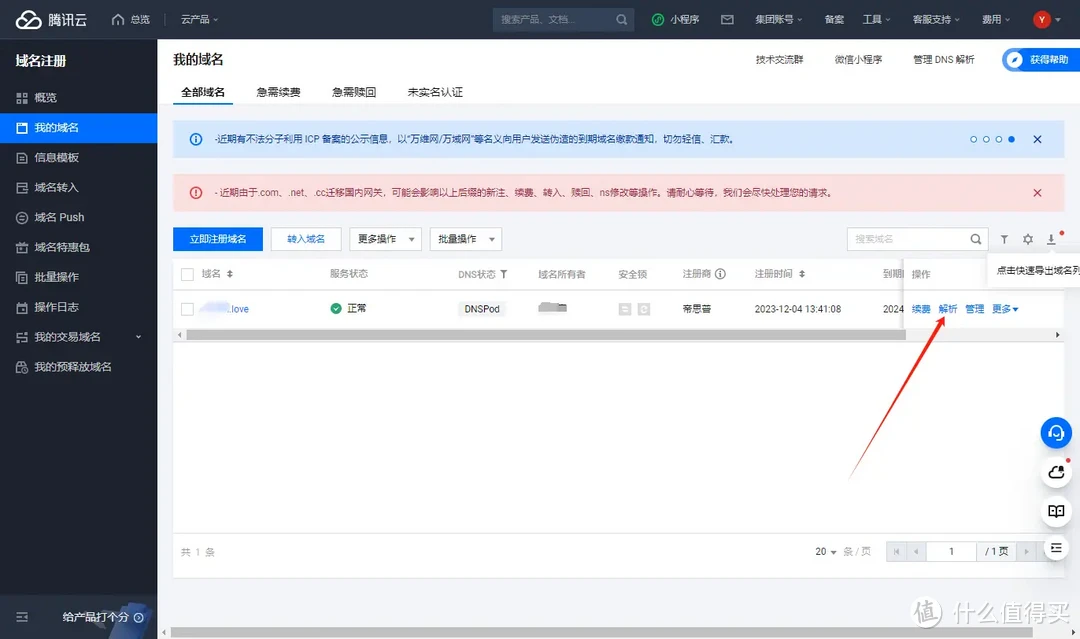
Task: Open the message mail icon
Action: pyautogui.click(x=727, y=19)
